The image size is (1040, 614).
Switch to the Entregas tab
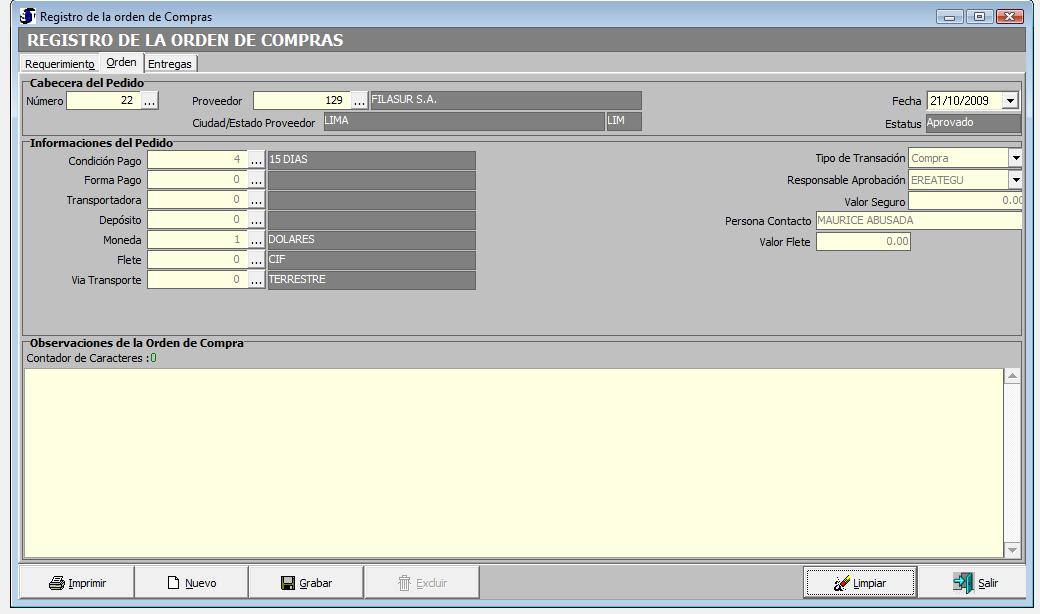pyautogui.click(x=170, y=64)
